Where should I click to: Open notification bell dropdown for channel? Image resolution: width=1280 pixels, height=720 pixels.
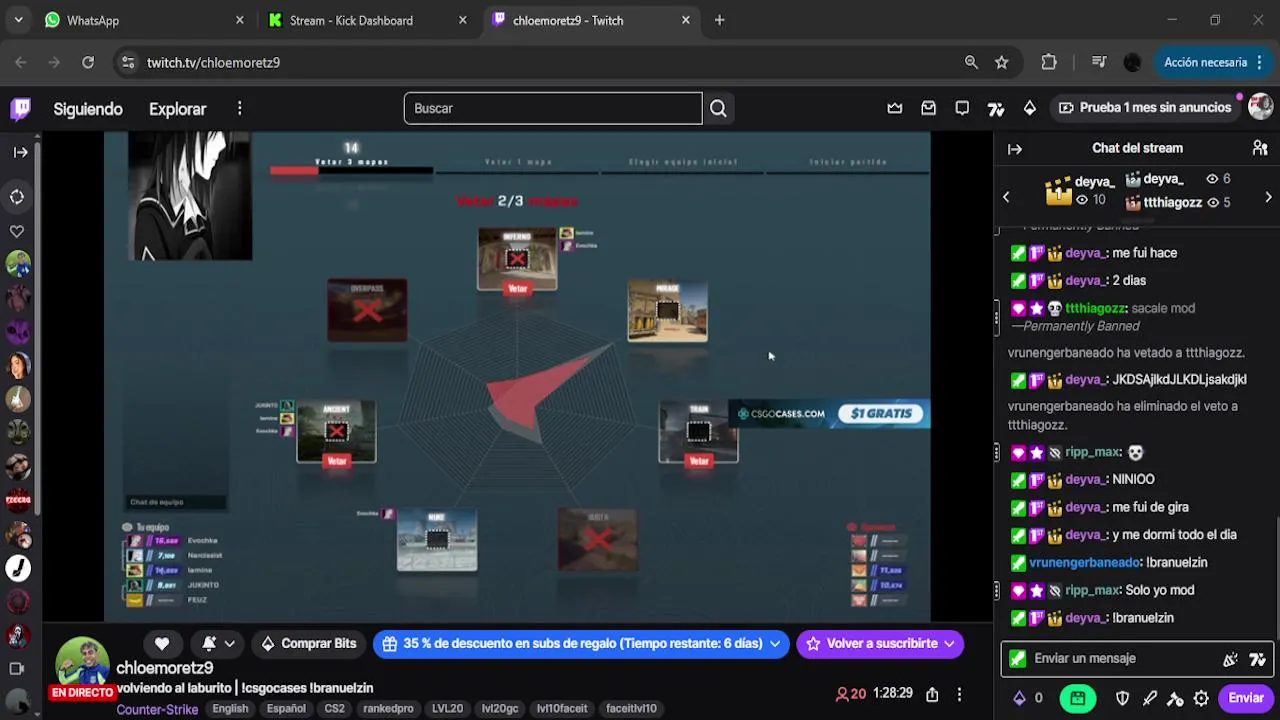coord(218,644)
